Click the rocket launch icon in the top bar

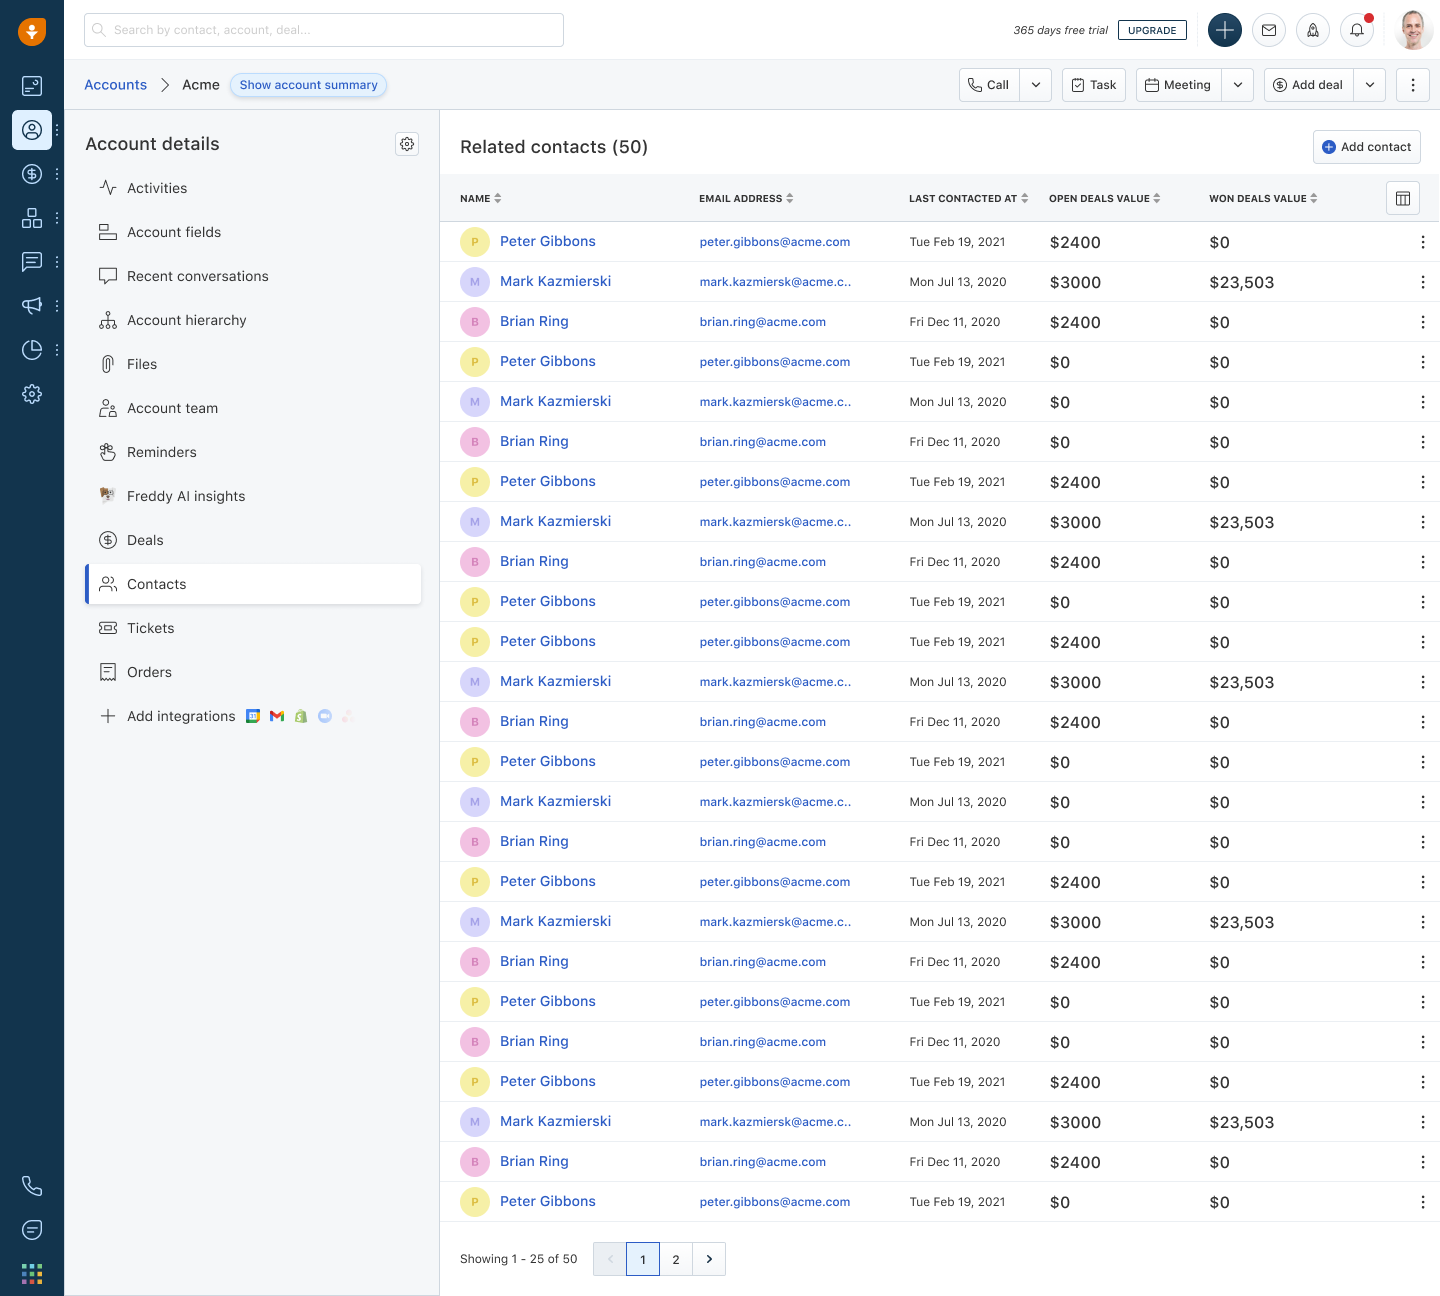[x=1313, y=30]
